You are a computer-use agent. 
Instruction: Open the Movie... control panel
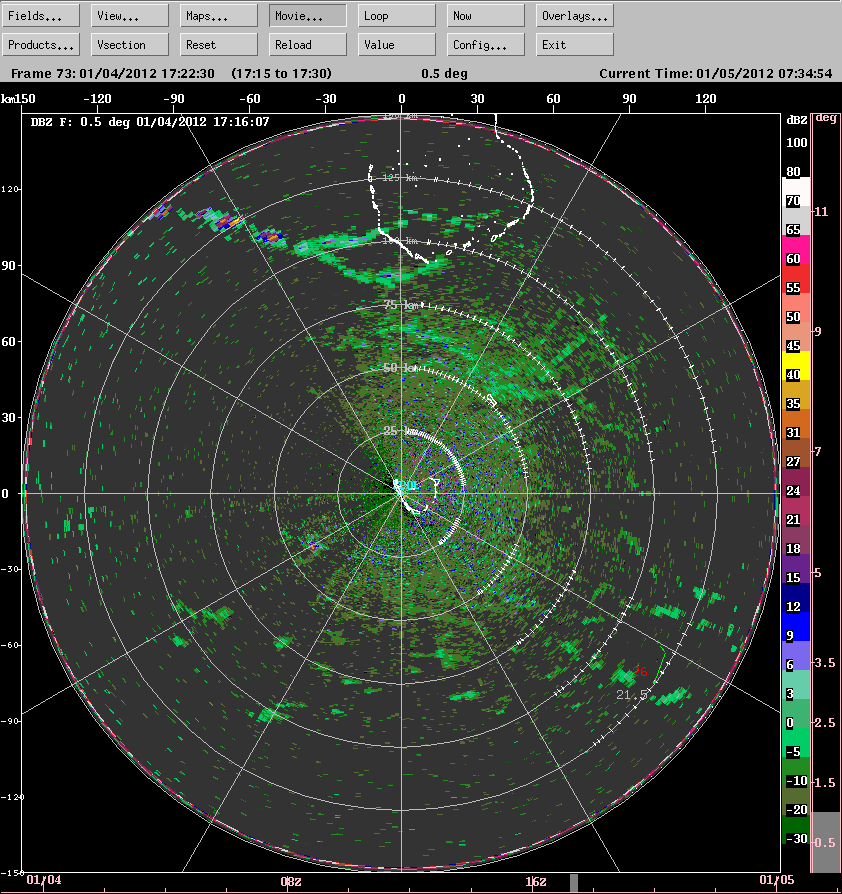click(x=307, y=16)
